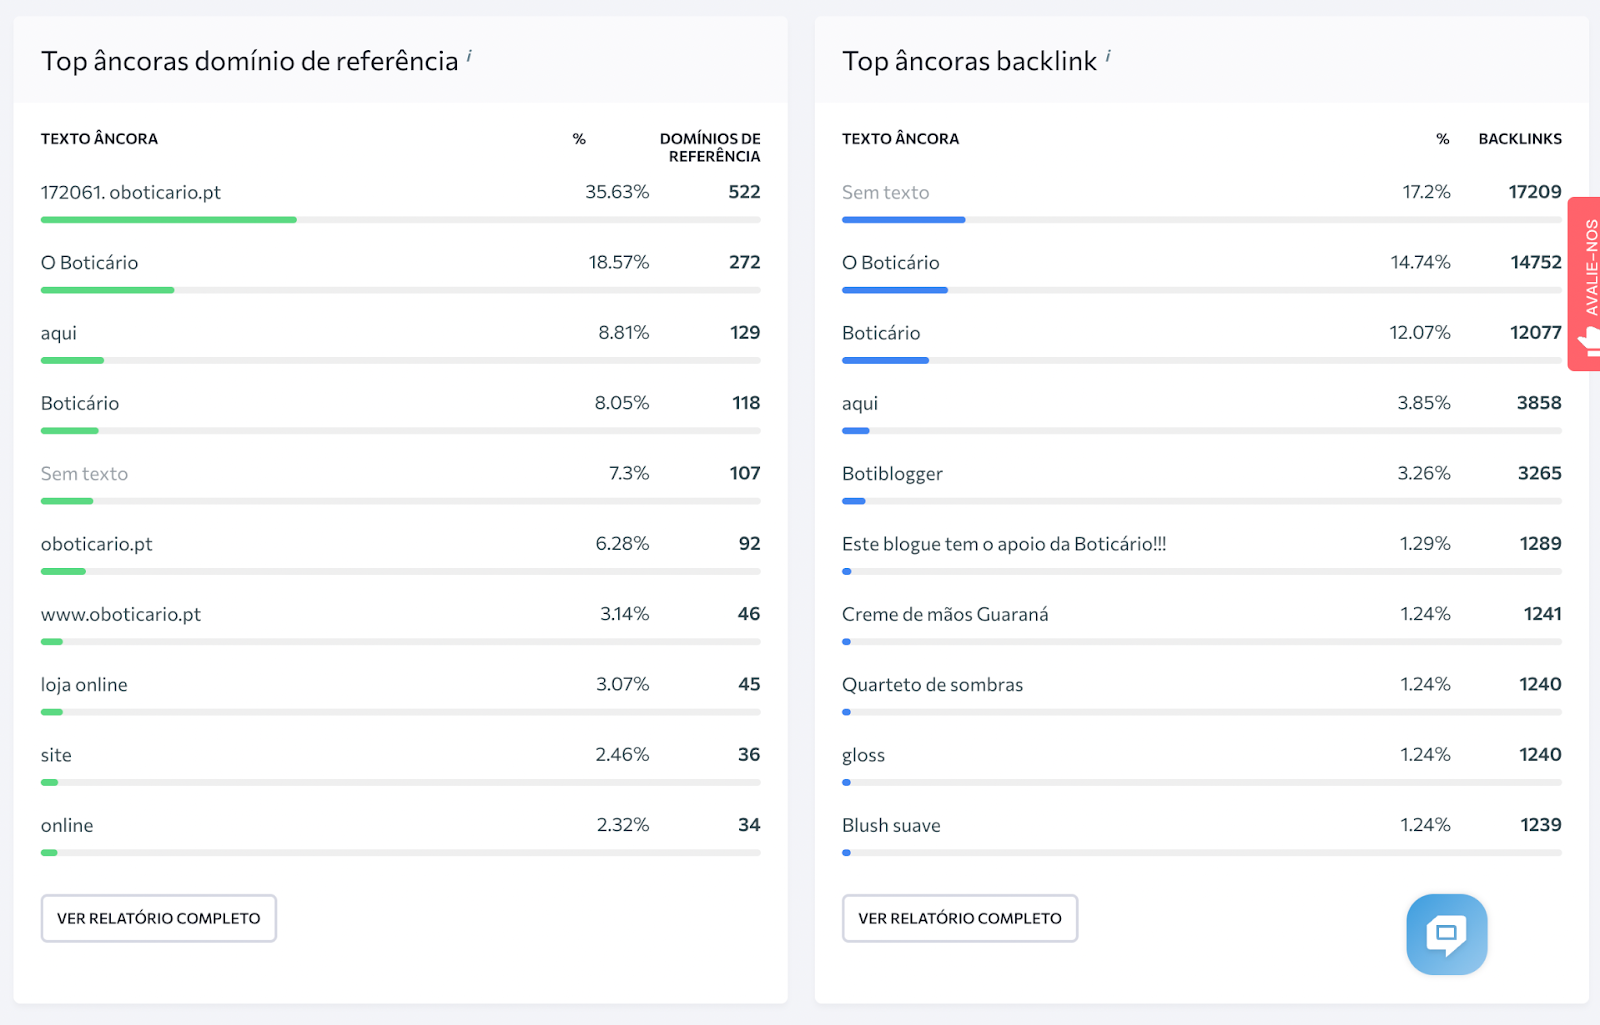The height and width of the screenshot is (1025, 1600).
Task: Click 'O Boticário' in referring domains table
Action: (x=89, y=262)
